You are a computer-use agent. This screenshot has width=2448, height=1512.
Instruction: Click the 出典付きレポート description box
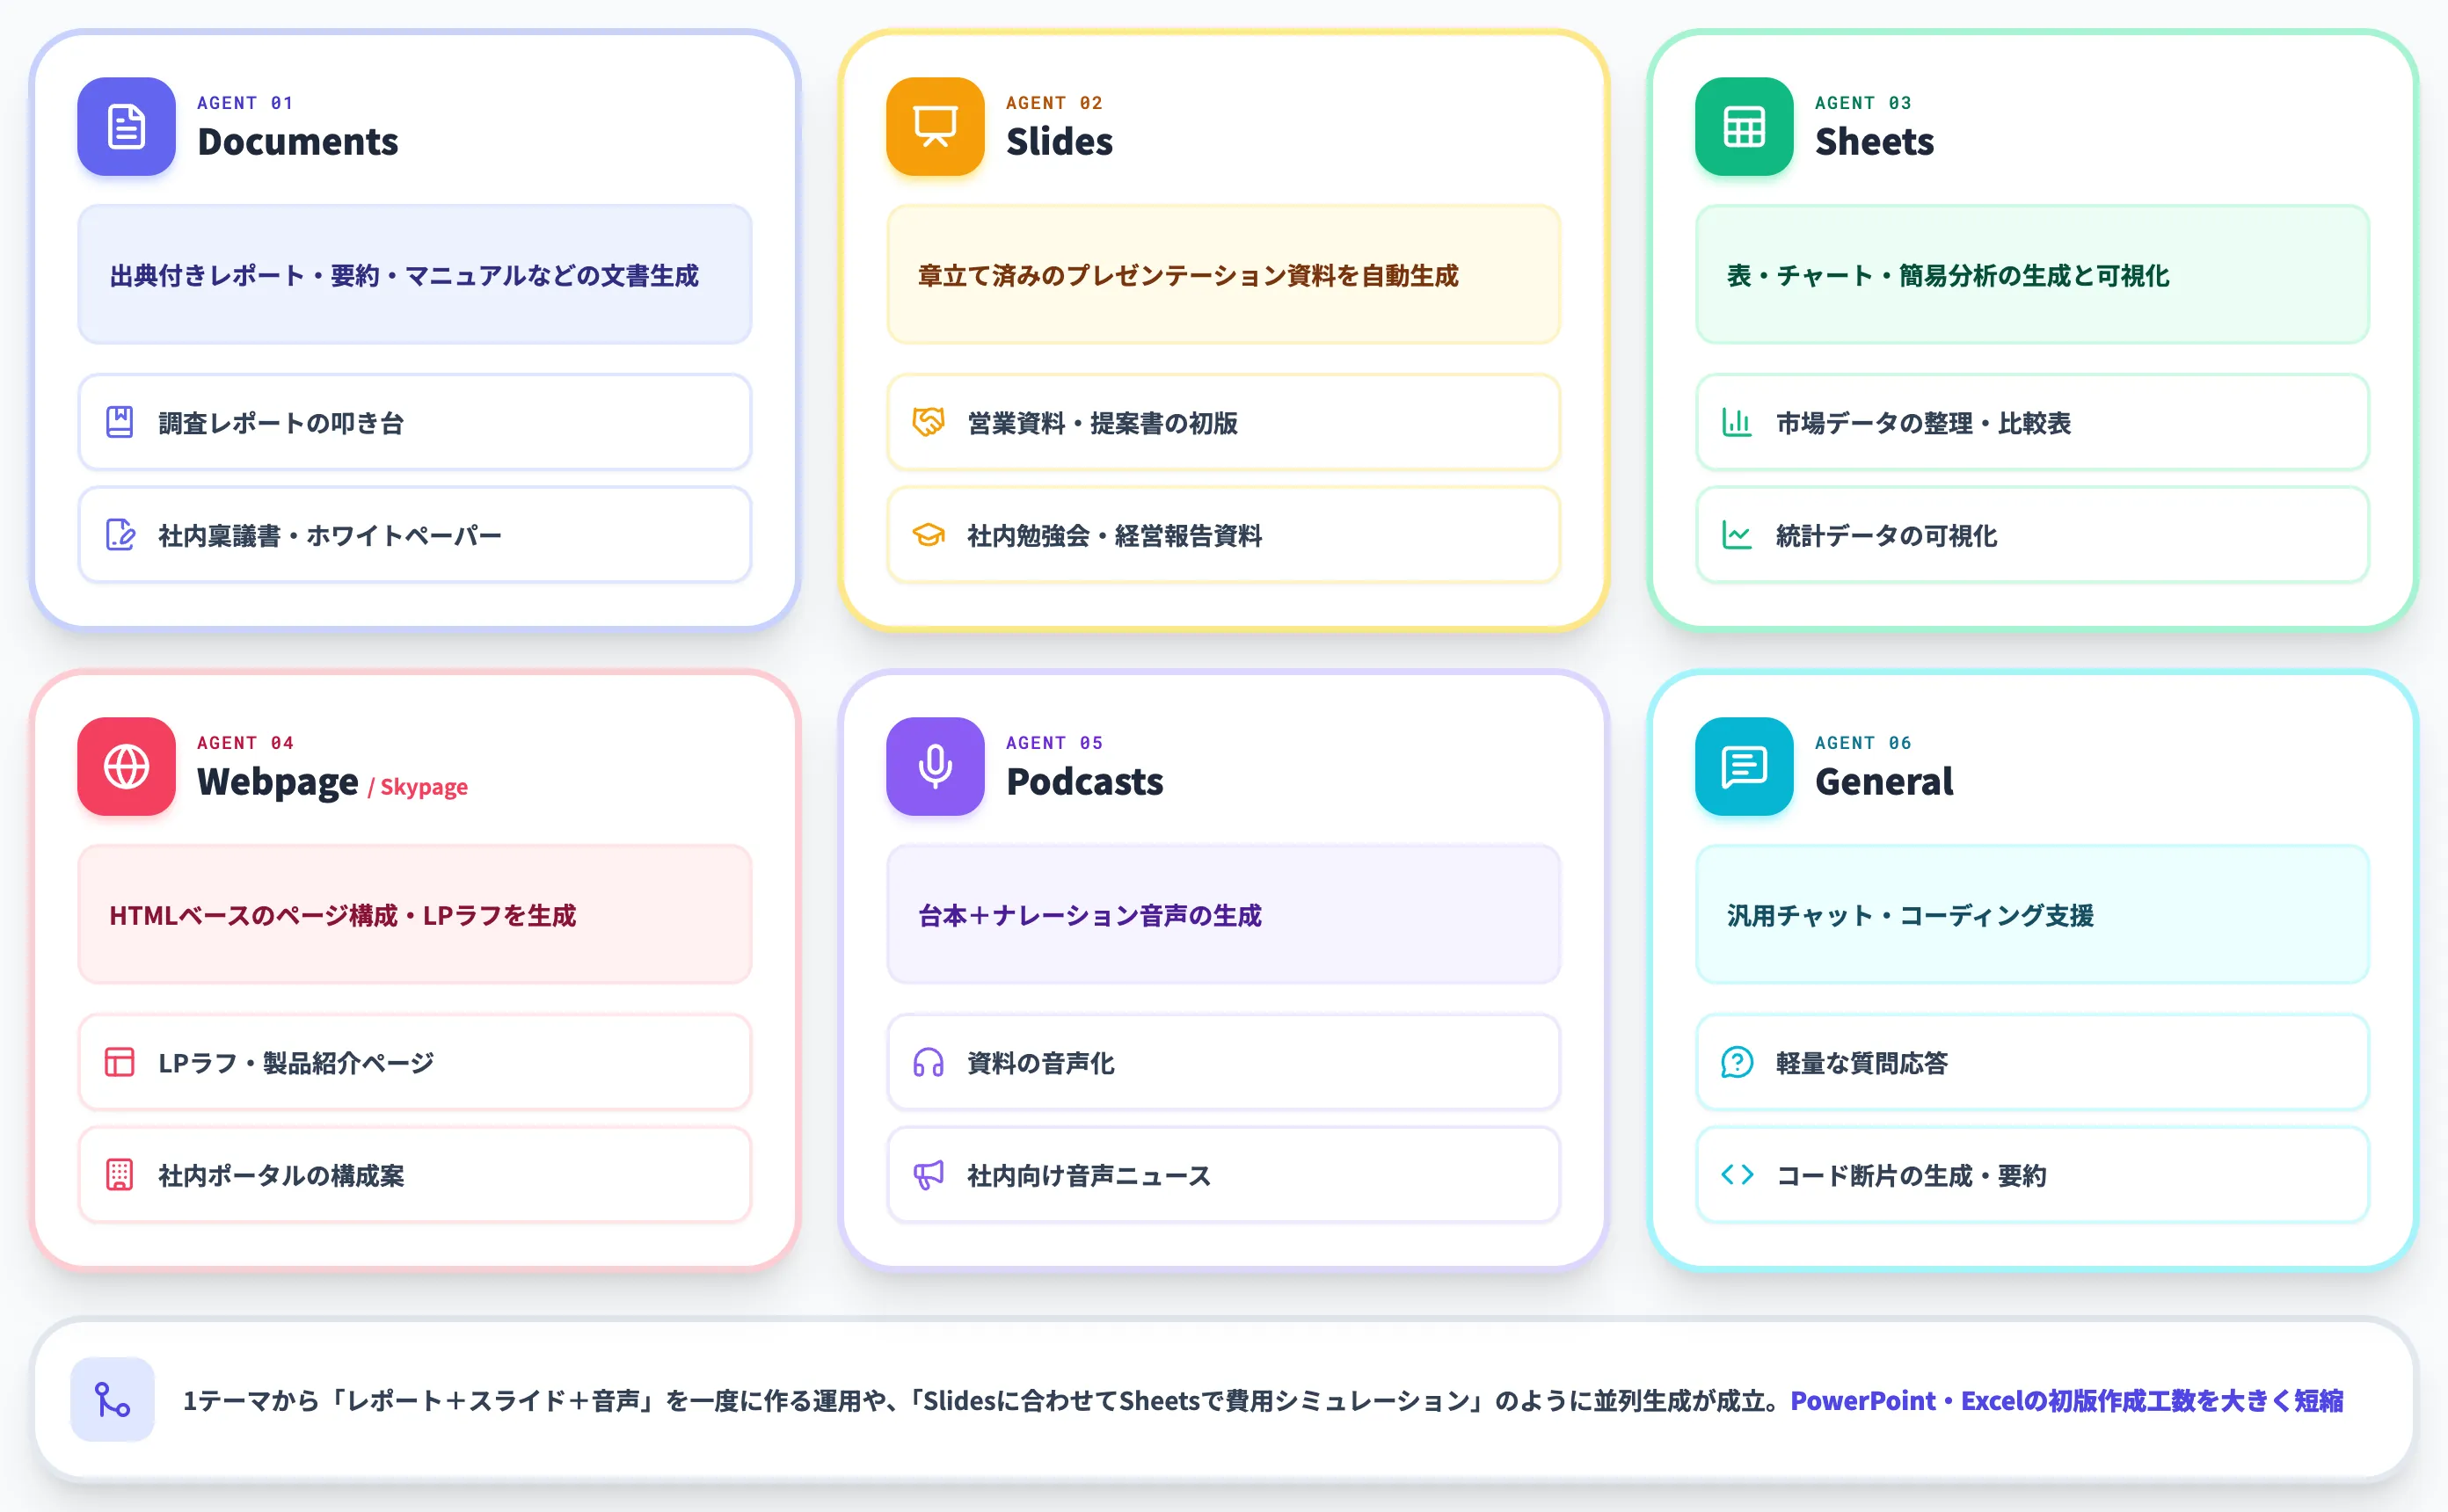pos(415,275)
